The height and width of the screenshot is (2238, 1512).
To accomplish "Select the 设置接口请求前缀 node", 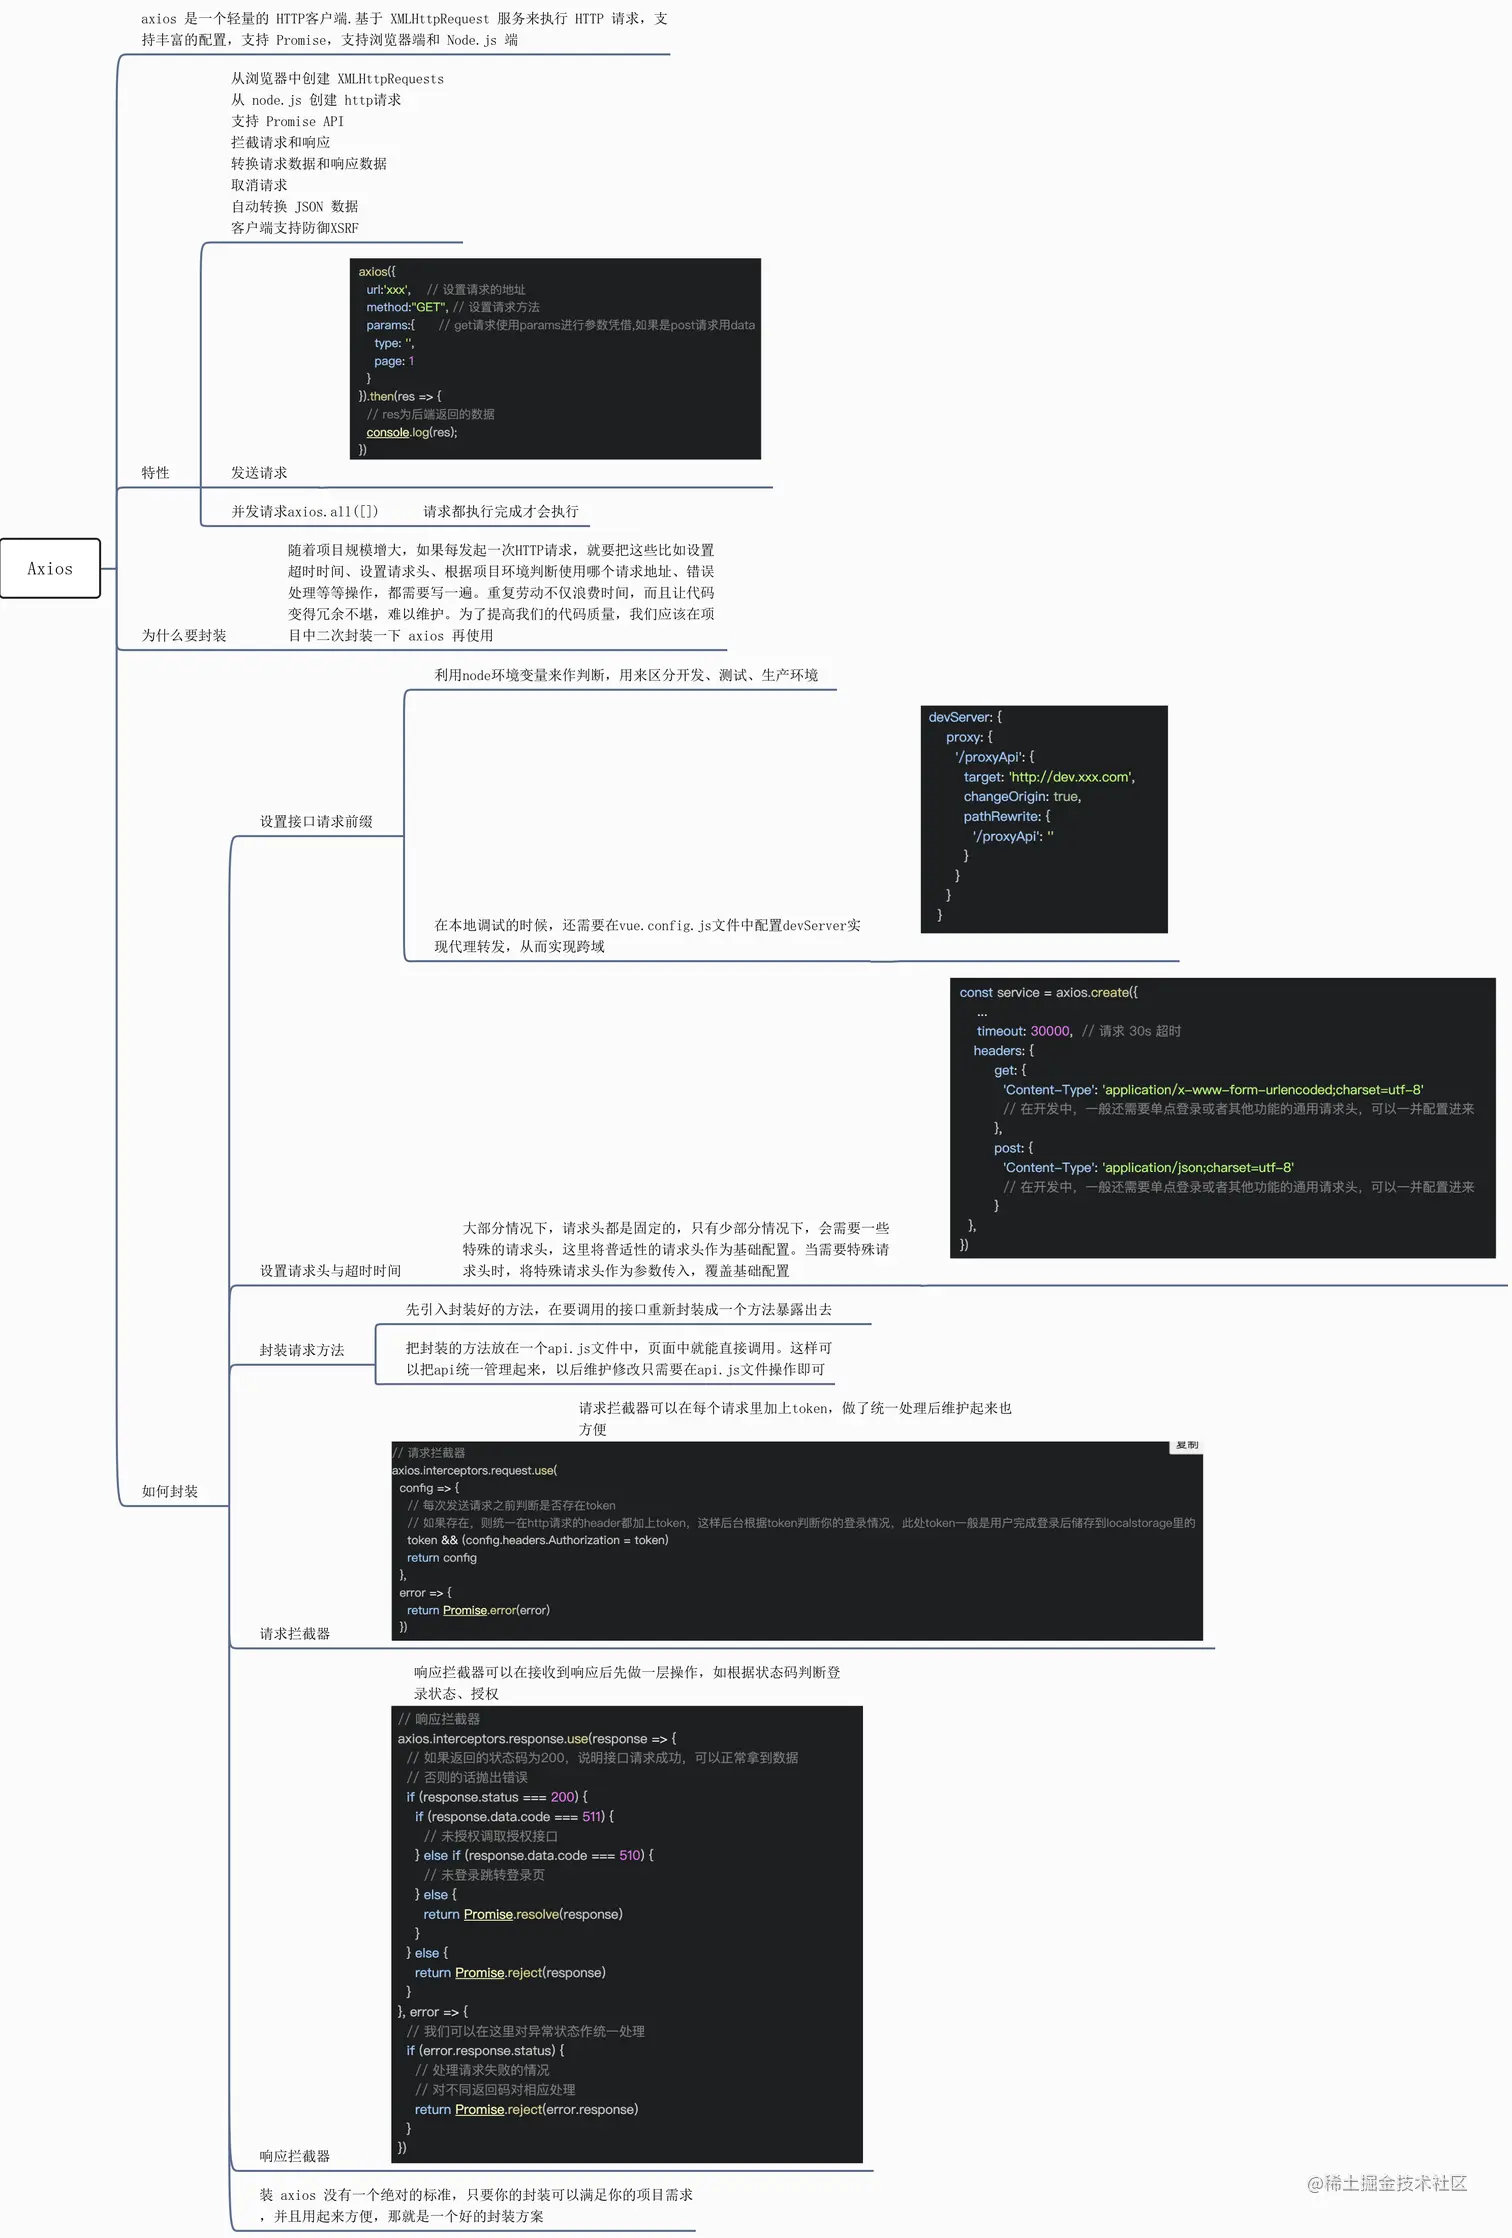I will tap(316, 822).
